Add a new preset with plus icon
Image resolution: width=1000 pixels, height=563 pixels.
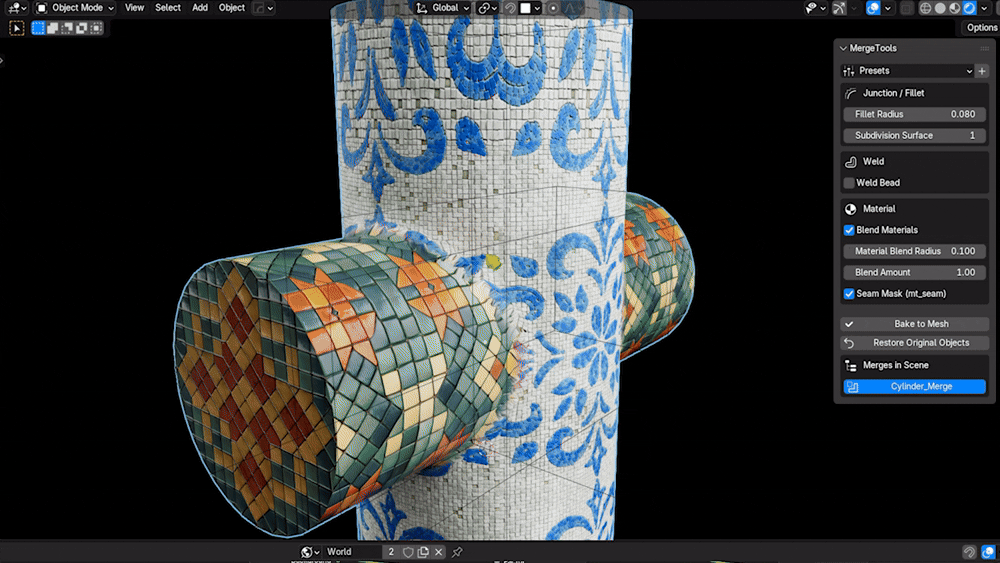coord(982,71)
